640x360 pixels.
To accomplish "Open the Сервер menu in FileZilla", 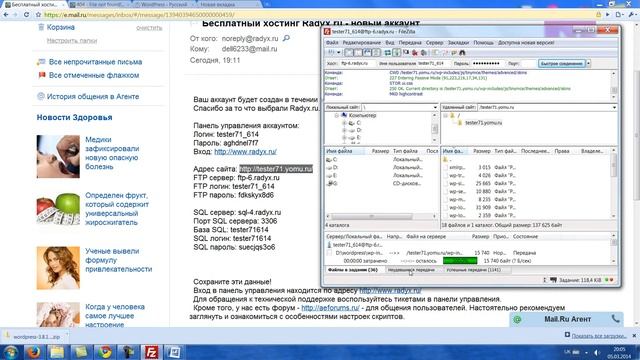I will [x=434, y=42].
